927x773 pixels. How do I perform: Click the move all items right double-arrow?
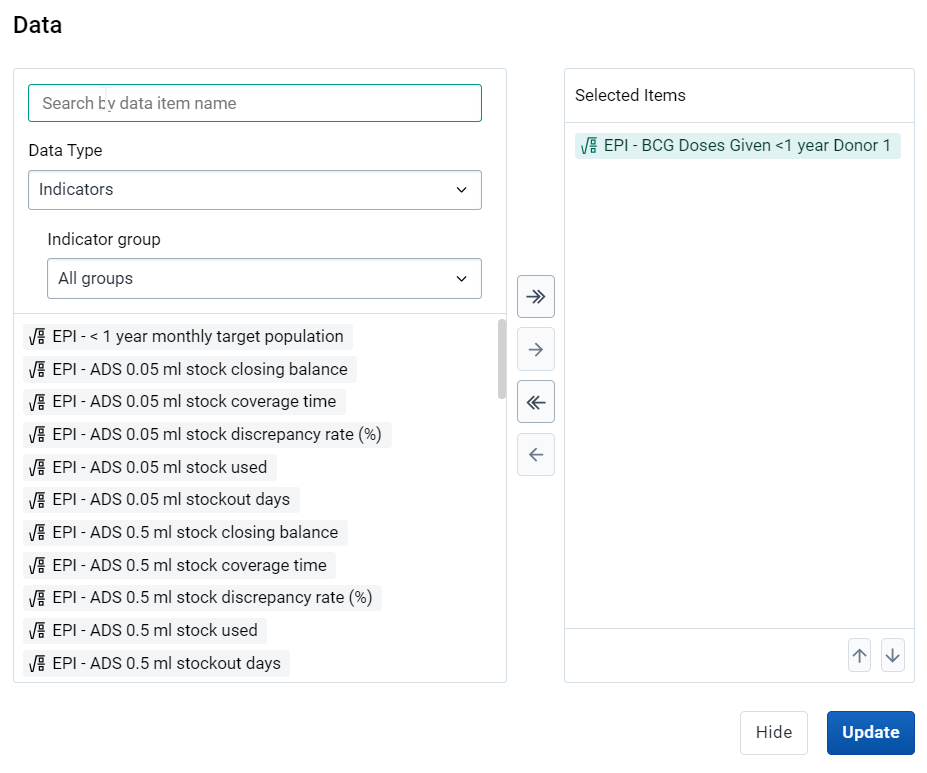coord(536,296)
